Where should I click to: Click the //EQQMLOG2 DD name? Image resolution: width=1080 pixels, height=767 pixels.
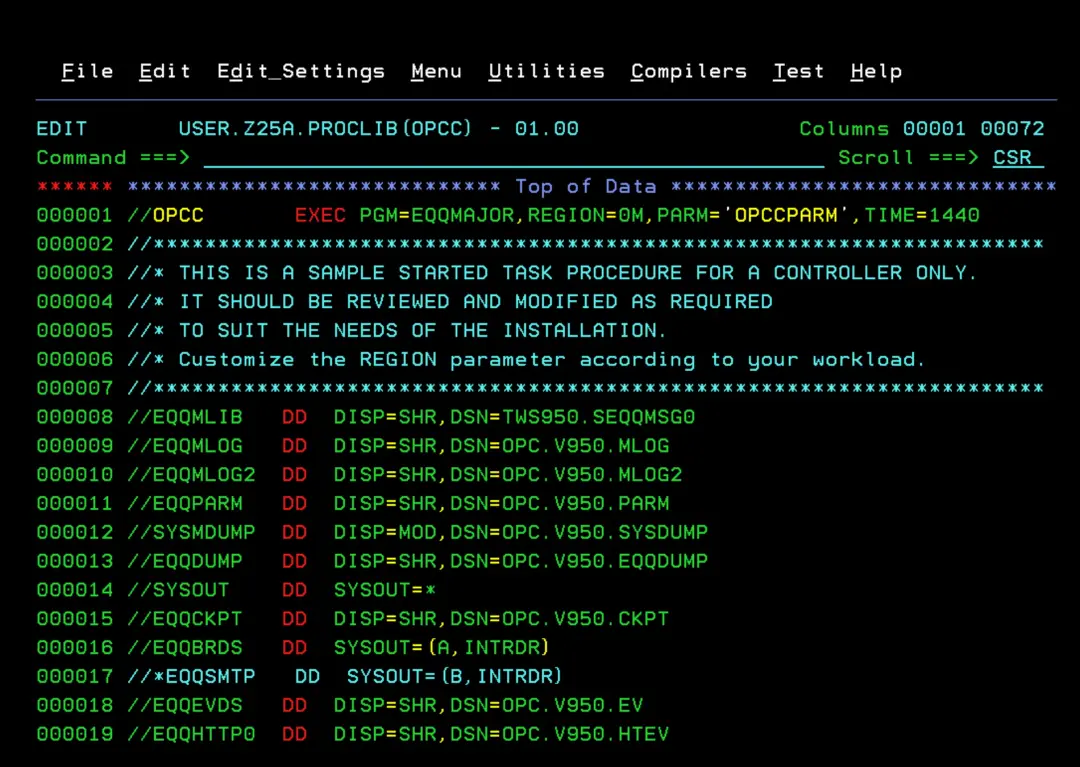(191, 476)
